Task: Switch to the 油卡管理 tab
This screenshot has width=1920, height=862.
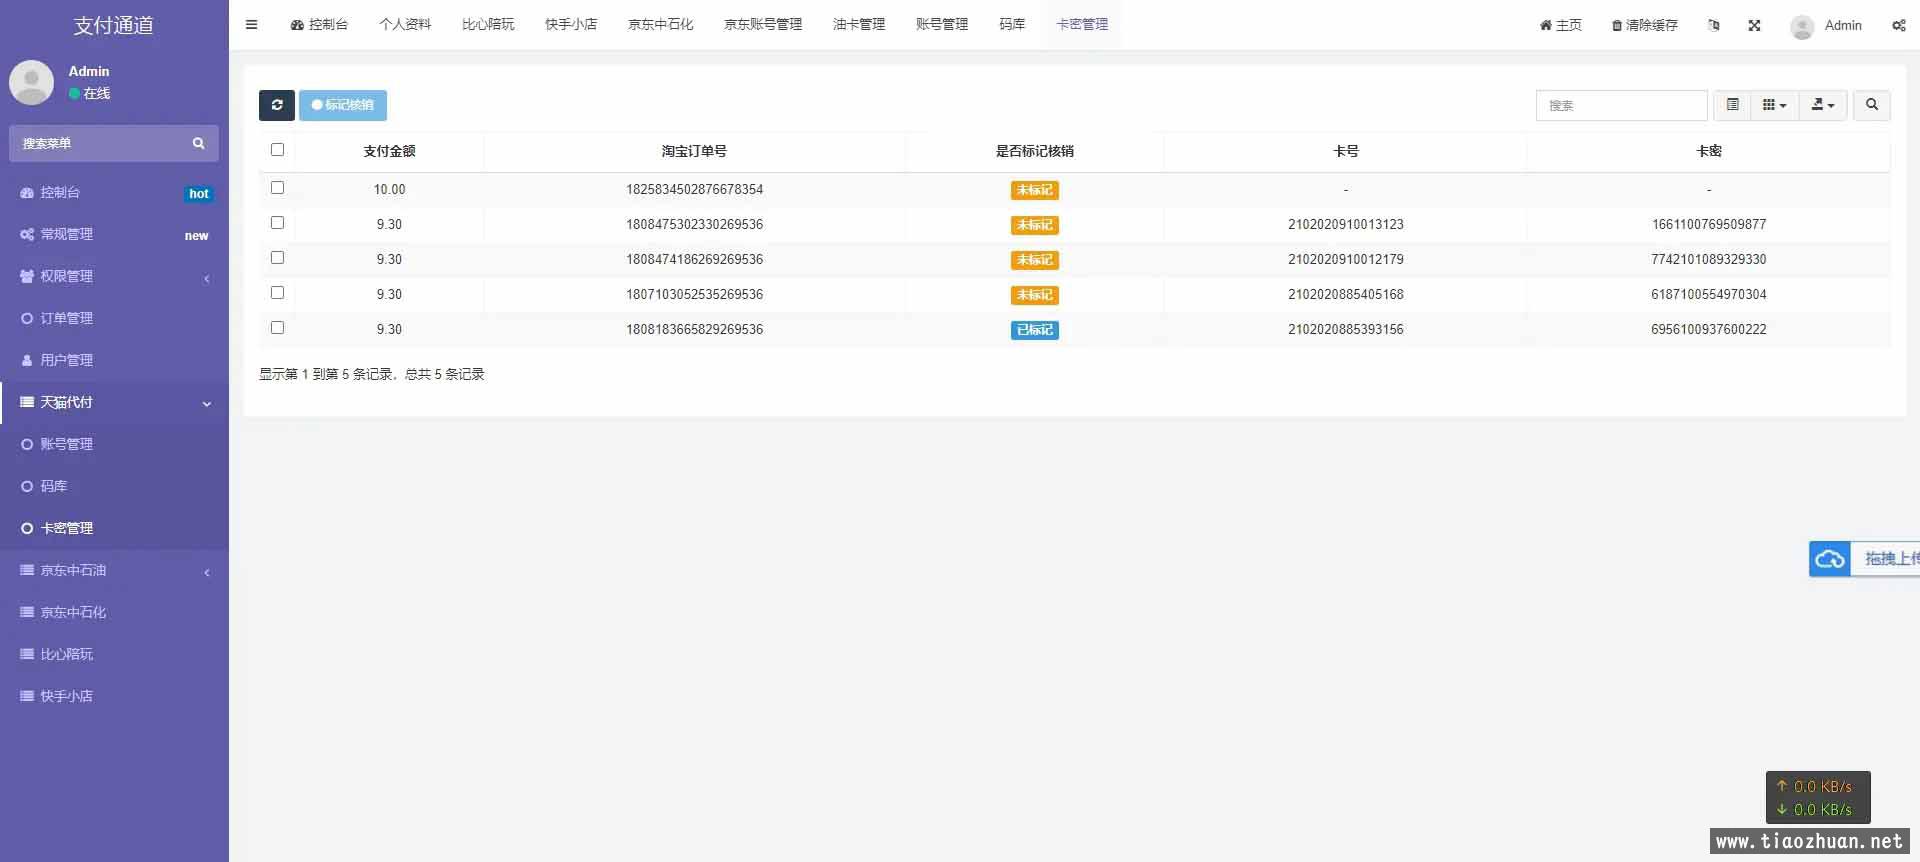Action: click(x=859, y=25)
